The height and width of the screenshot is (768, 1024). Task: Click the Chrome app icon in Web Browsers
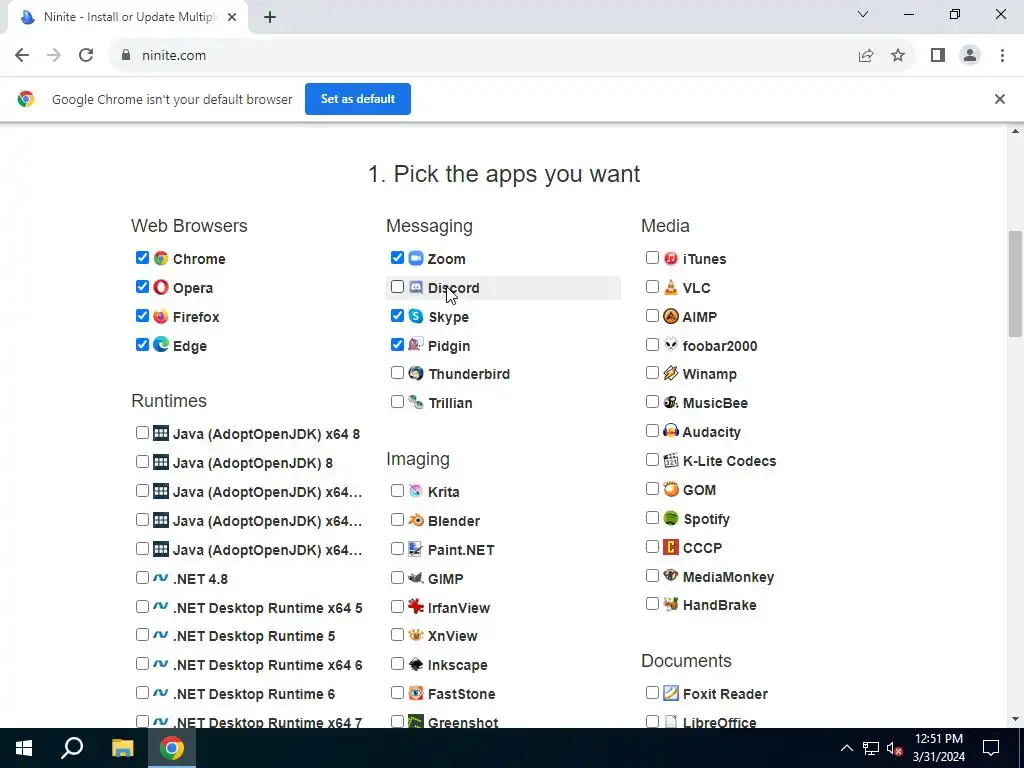pos(161,259)
